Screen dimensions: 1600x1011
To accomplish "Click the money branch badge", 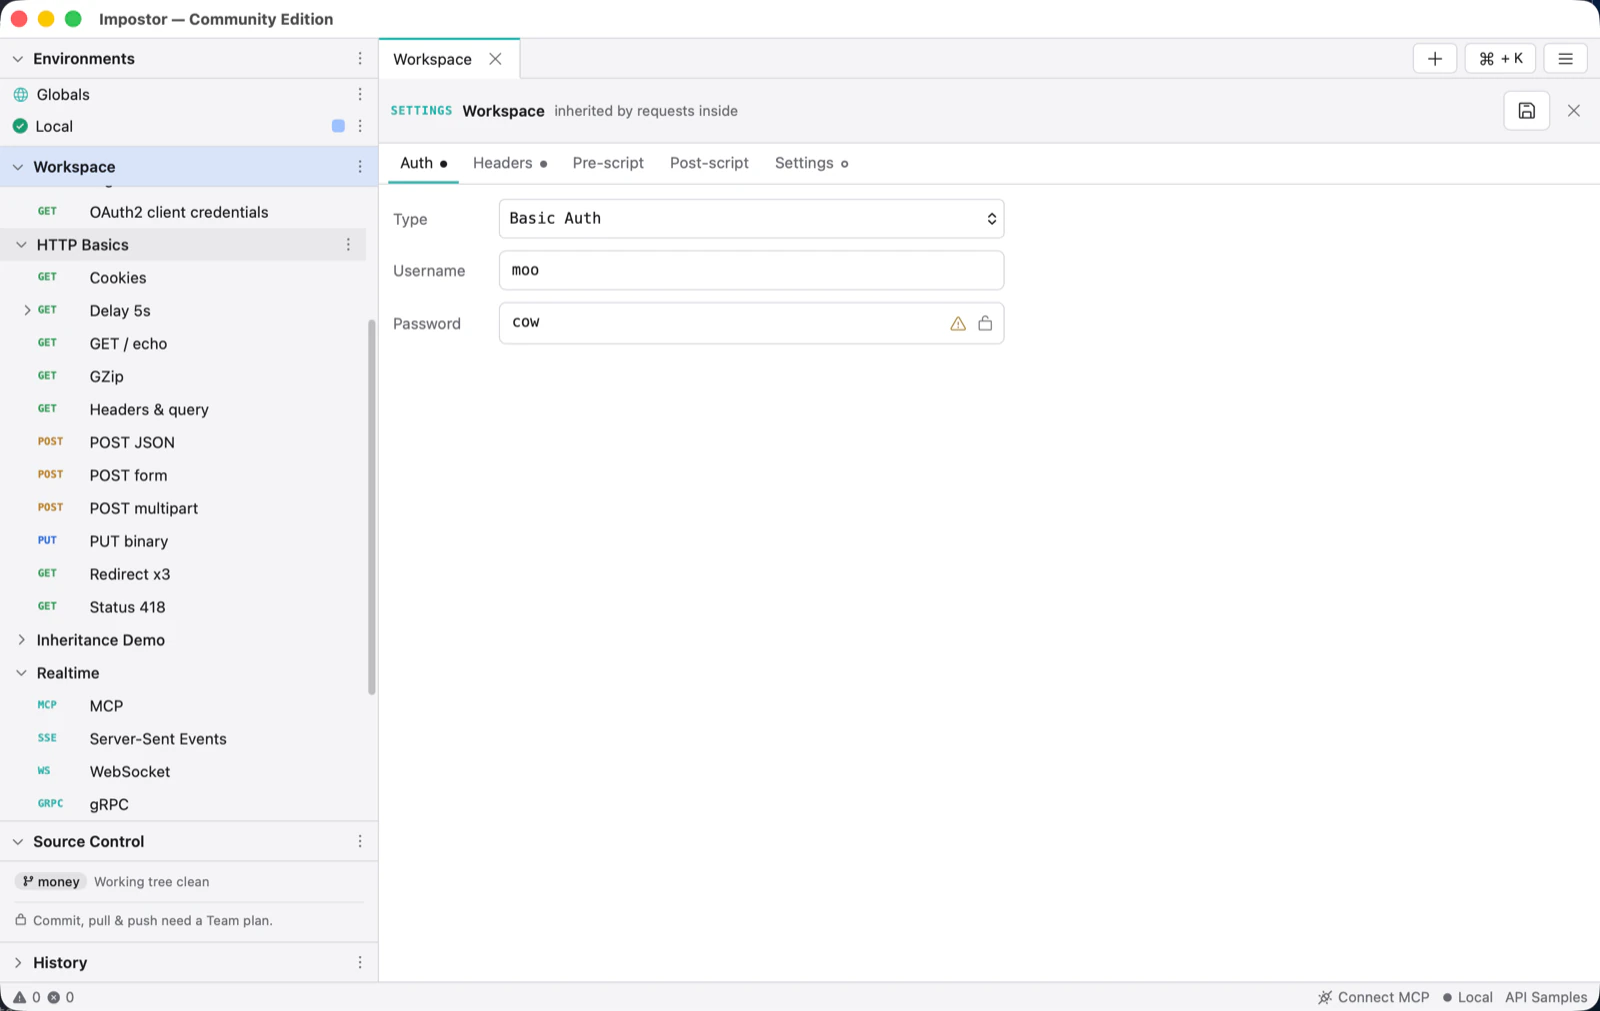I will [x=50, y=882].
